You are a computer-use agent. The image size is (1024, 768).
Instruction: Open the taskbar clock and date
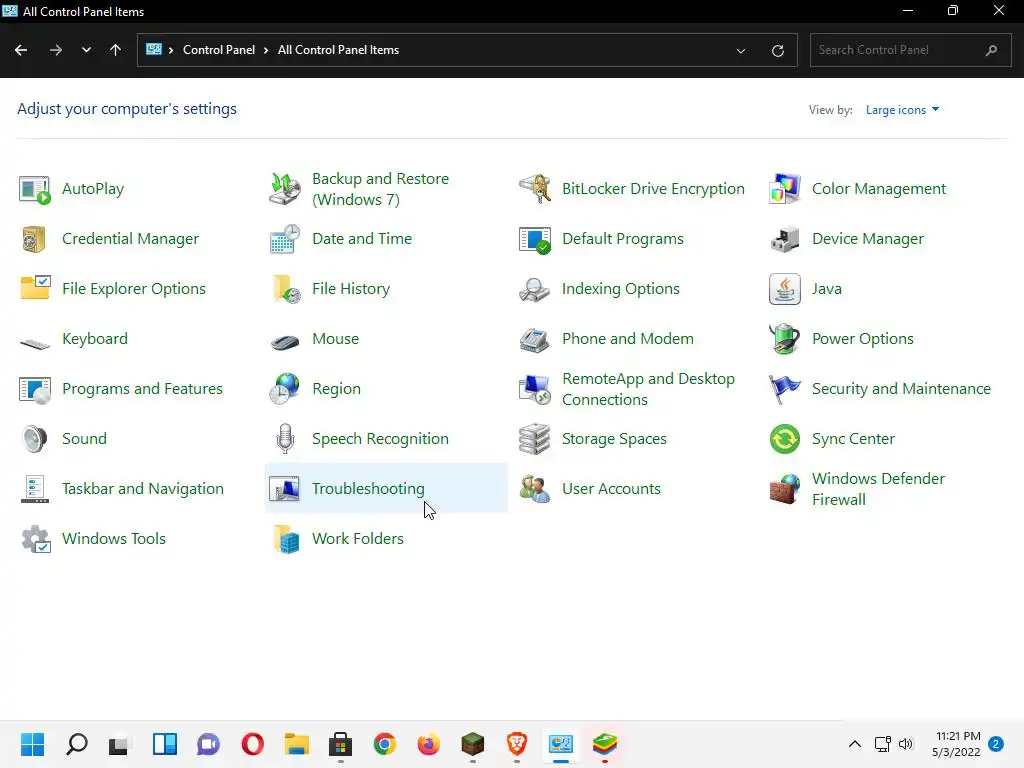point(957,744)
